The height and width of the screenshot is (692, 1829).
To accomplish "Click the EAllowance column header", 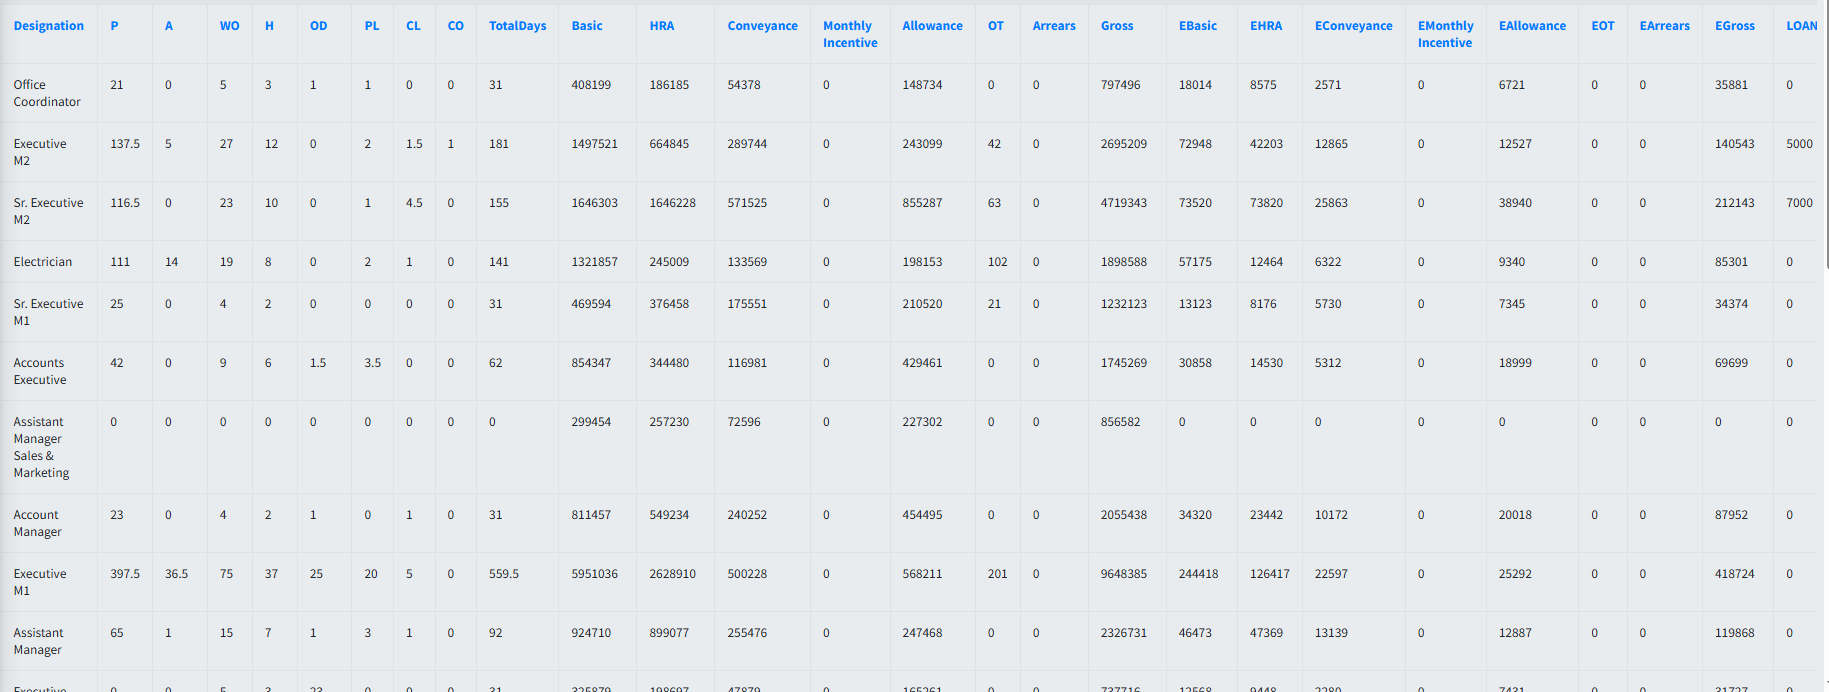I will [x=1532, y=26].
